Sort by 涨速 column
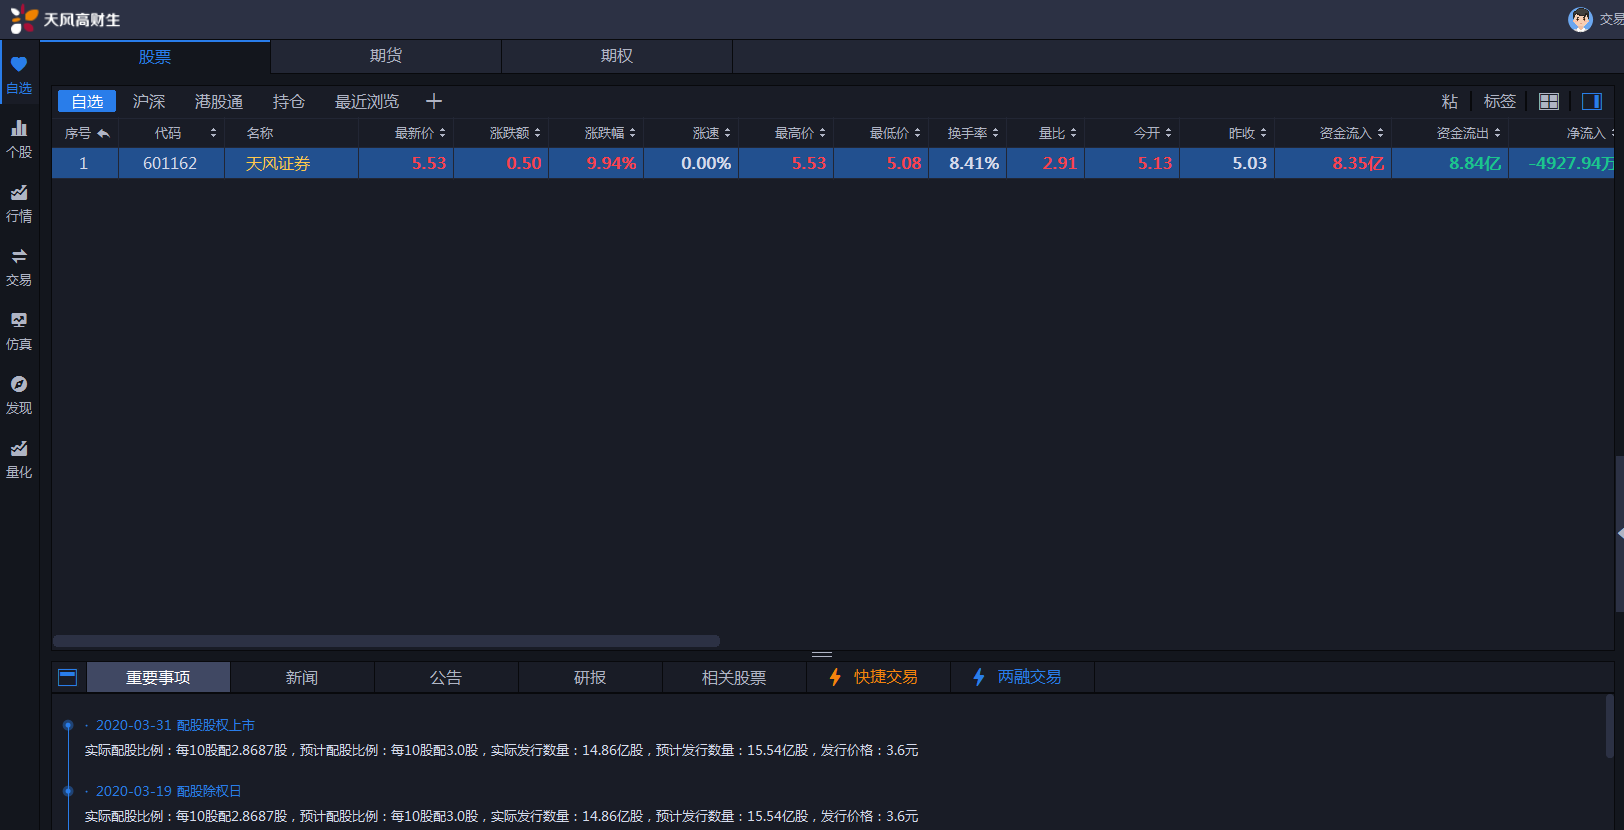Image resolution: width=1624 pixels, height=830 pixels. pos(691,133)
